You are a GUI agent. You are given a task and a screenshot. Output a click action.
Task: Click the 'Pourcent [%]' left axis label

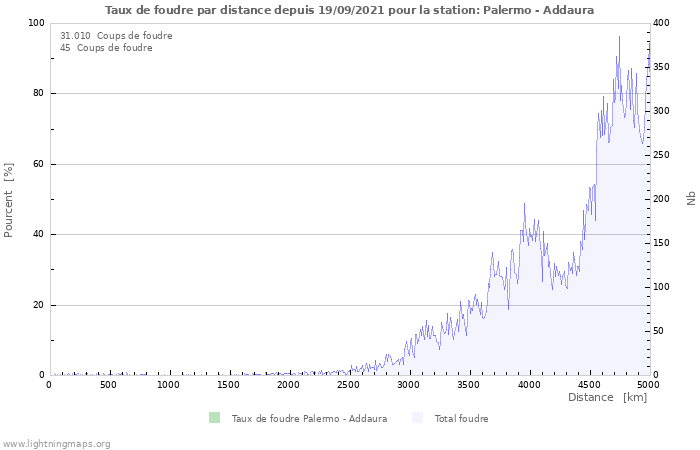[9, 199]
